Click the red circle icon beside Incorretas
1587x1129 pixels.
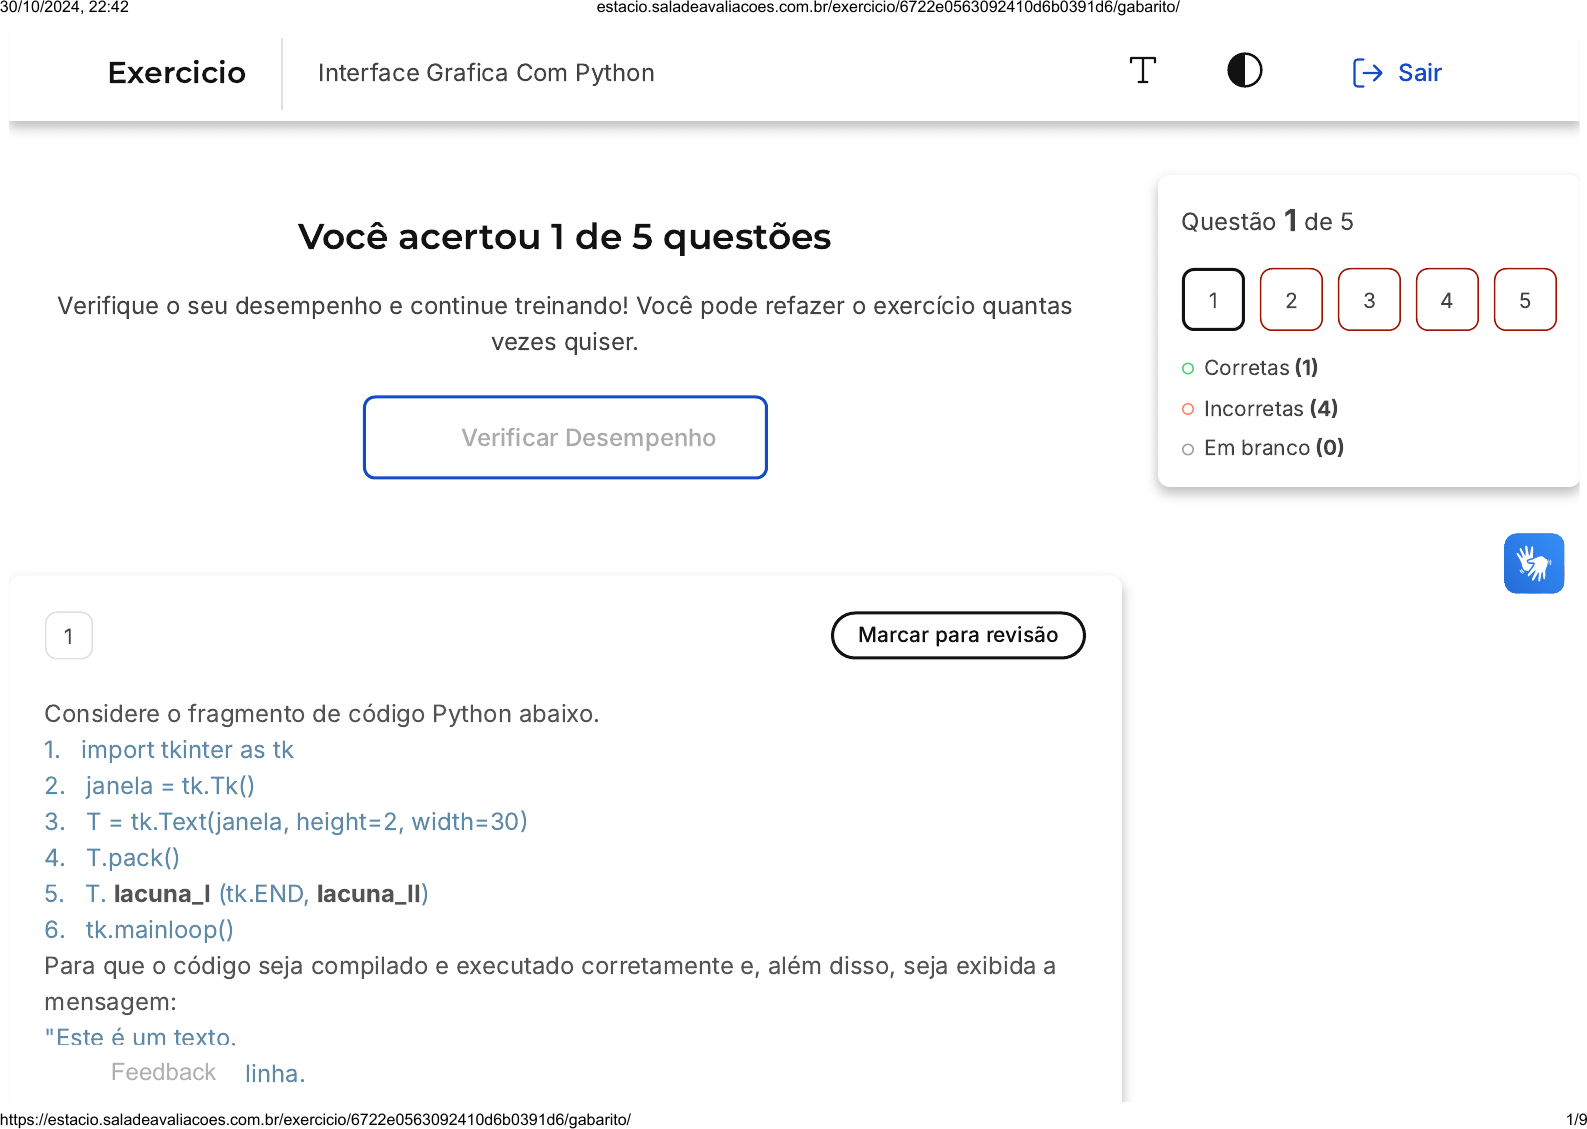click(x=1188, y=409)
